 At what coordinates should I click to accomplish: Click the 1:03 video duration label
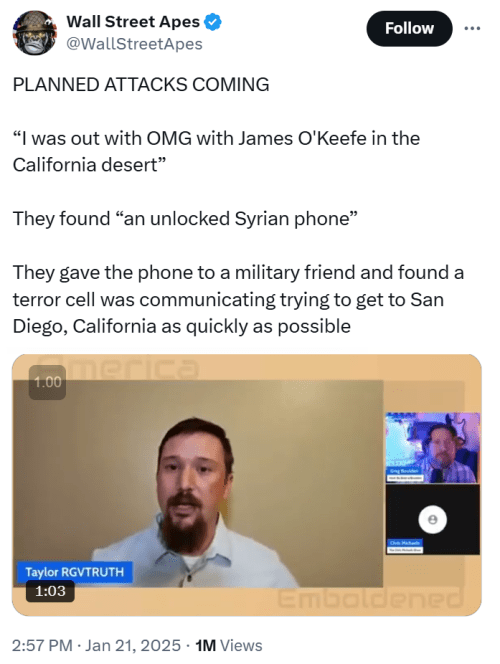click(50, 591)
